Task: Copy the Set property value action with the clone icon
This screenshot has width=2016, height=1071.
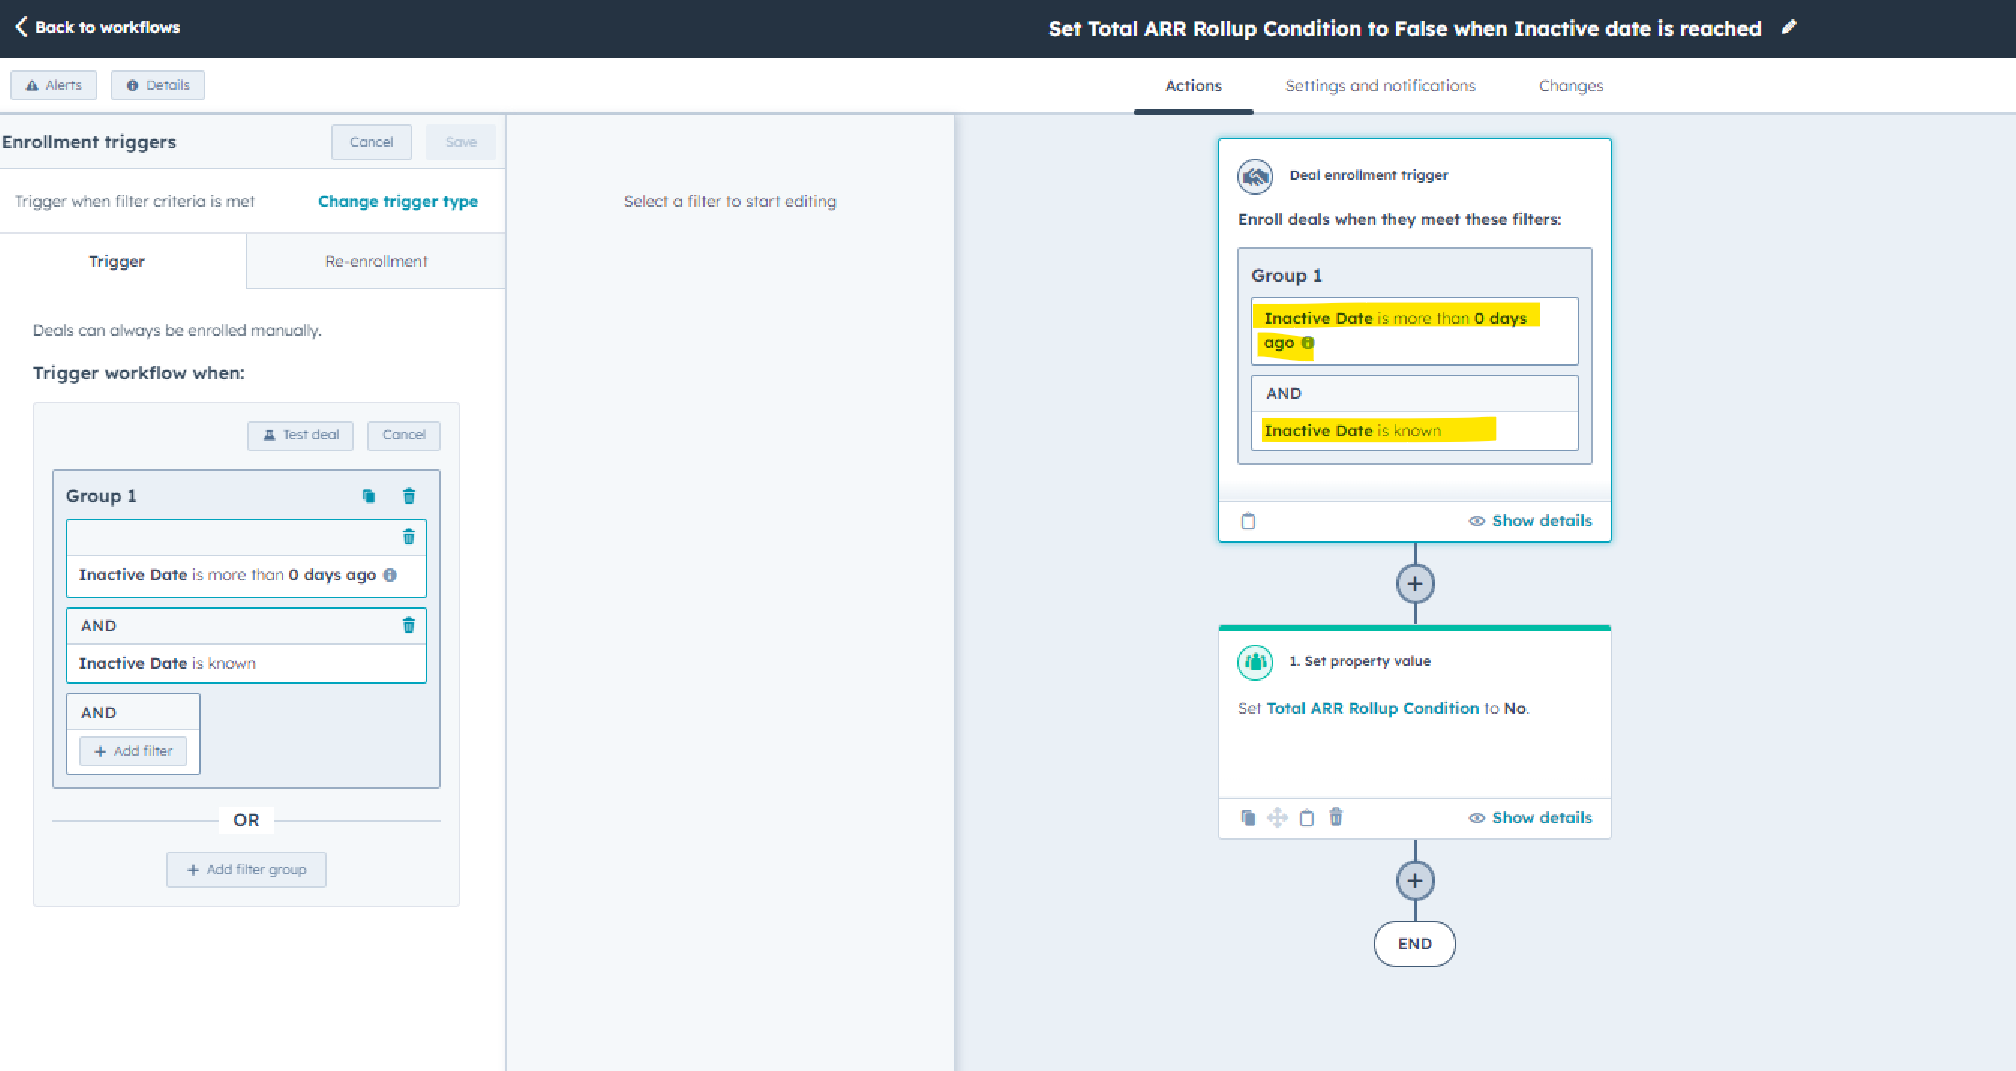Action: click(1248, 817)
